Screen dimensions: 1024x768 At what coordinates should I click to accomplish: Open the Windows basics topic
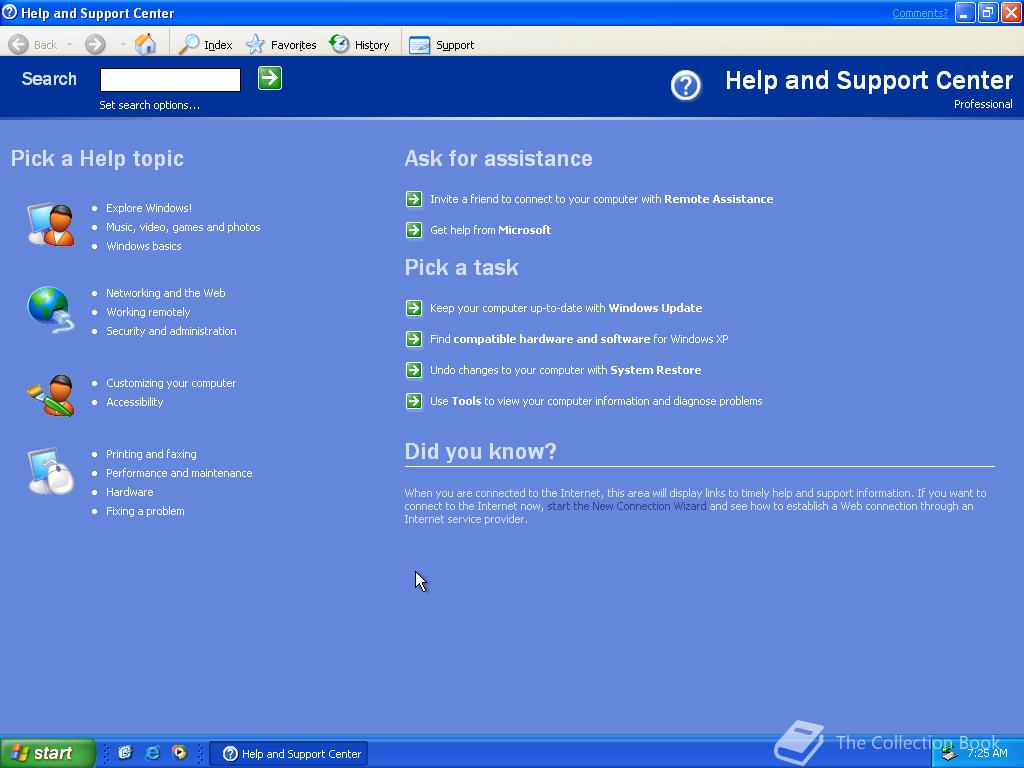click(144, 246)
